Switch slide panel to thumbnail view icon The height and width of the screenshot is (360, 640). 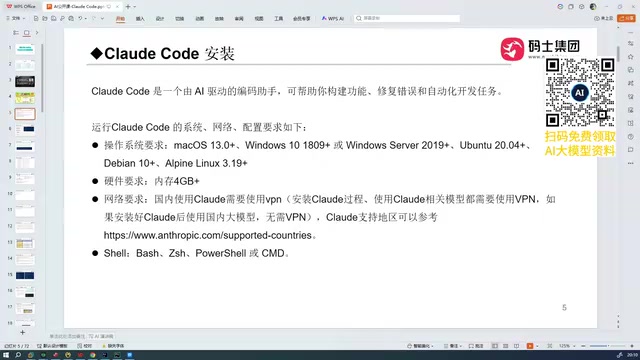tap(27, 33)
